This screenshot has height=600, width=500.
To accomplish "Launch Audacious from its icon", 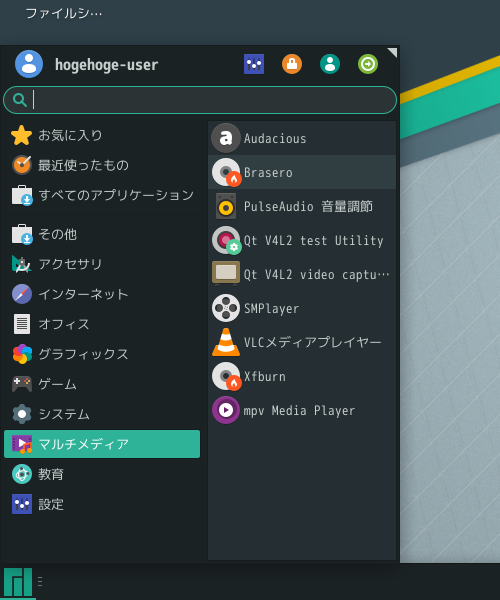I will pos(226,138).
